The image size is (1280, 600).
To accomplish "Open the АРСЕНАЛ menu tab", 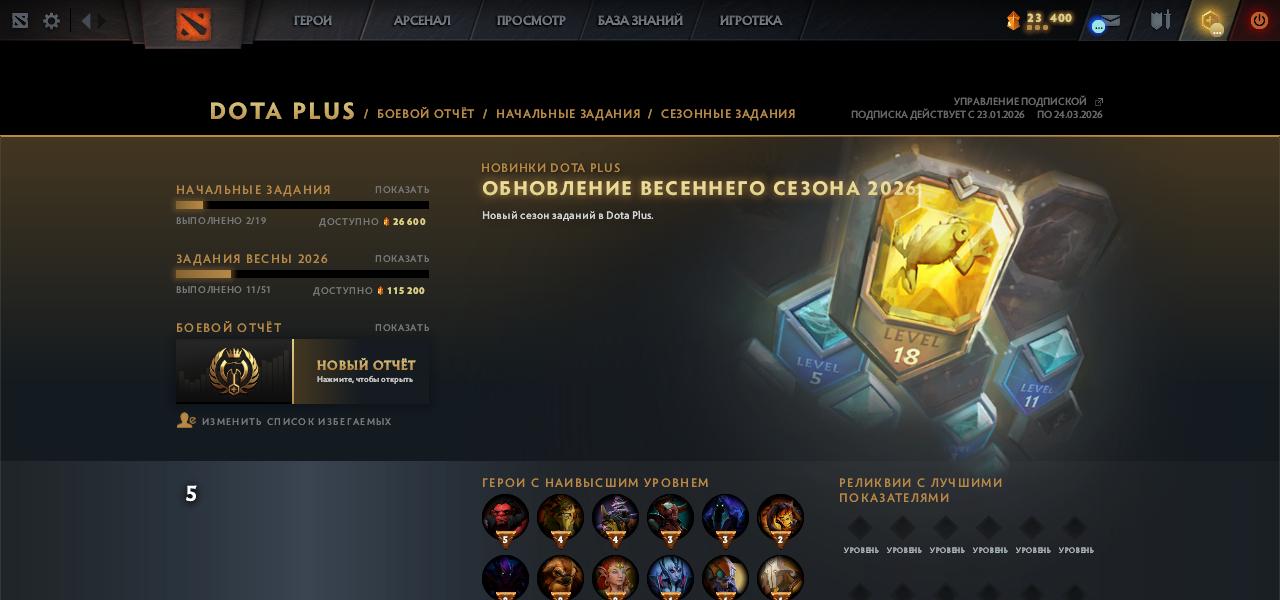I will [x=422, y=20].
